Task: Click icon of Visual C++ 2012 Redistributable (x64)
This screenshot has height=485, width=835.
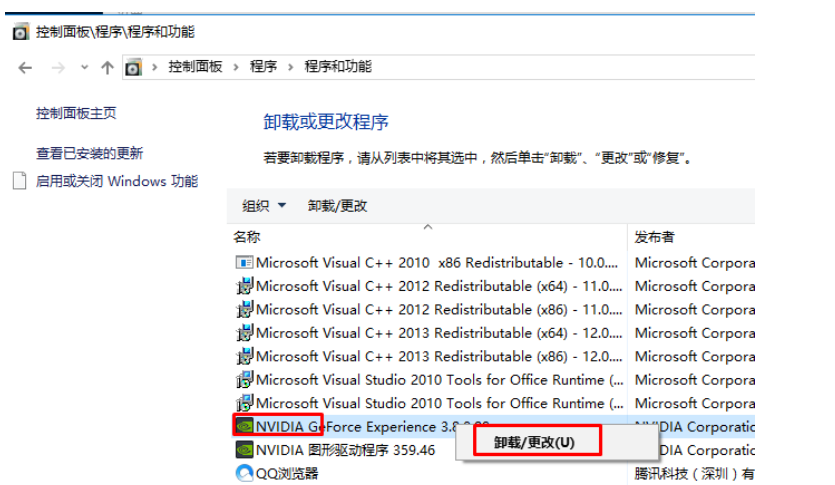Action: (x=244, y=286)
